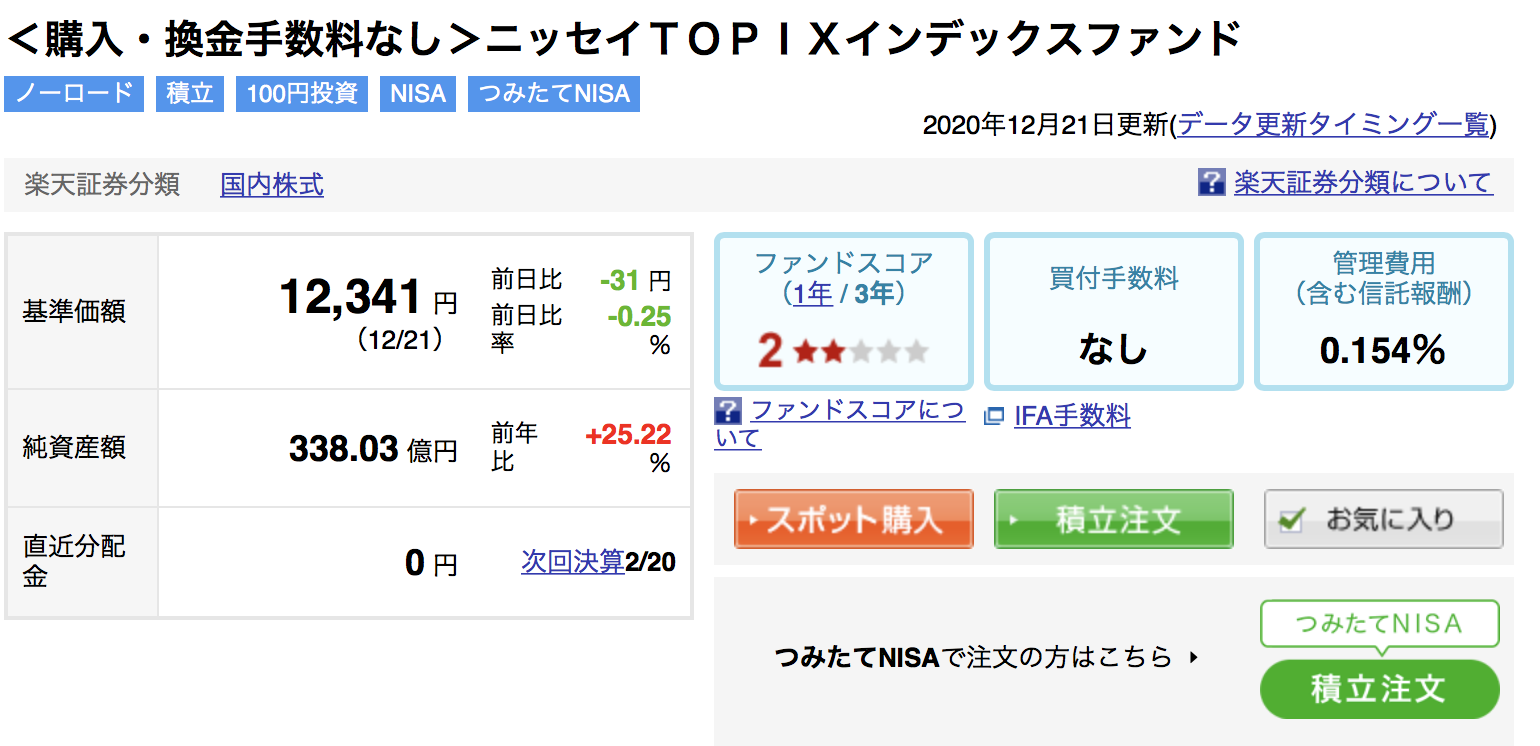Click the 100円投資 tag
Image resolution: width=1540 pixels, height=746 pixels.
coord(302,94)
